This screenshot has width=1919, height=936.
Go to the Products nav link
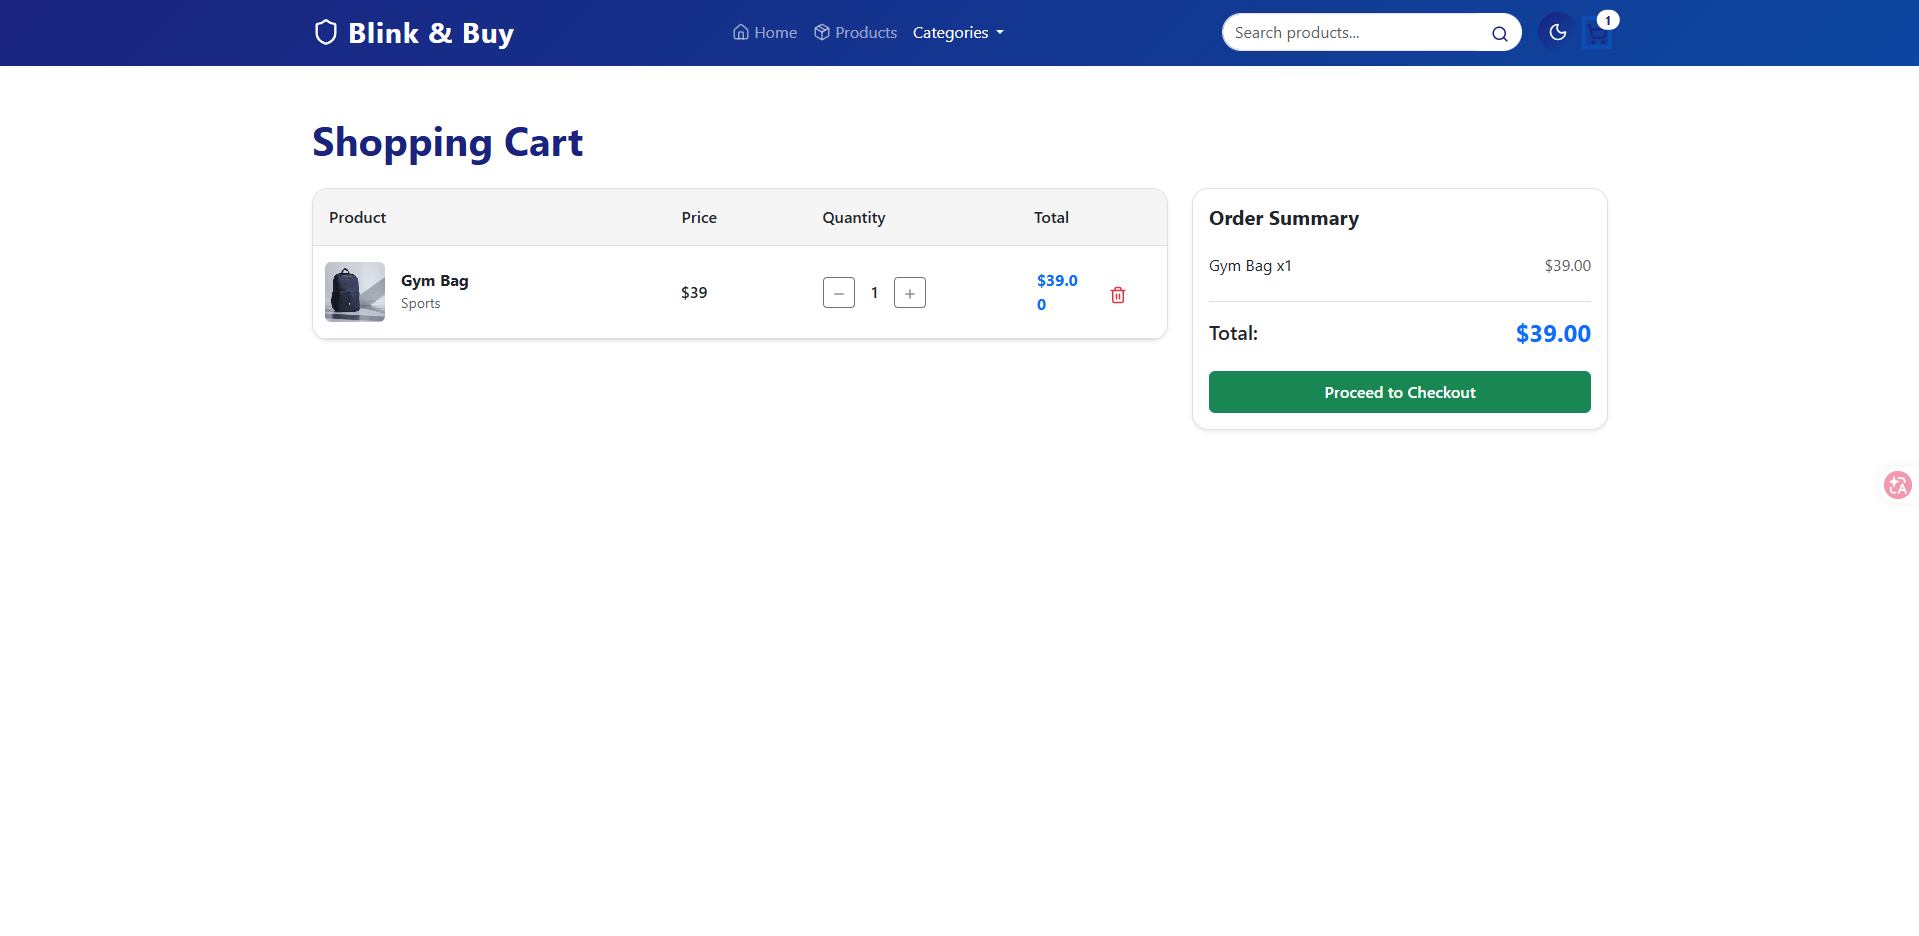(865, 33)
